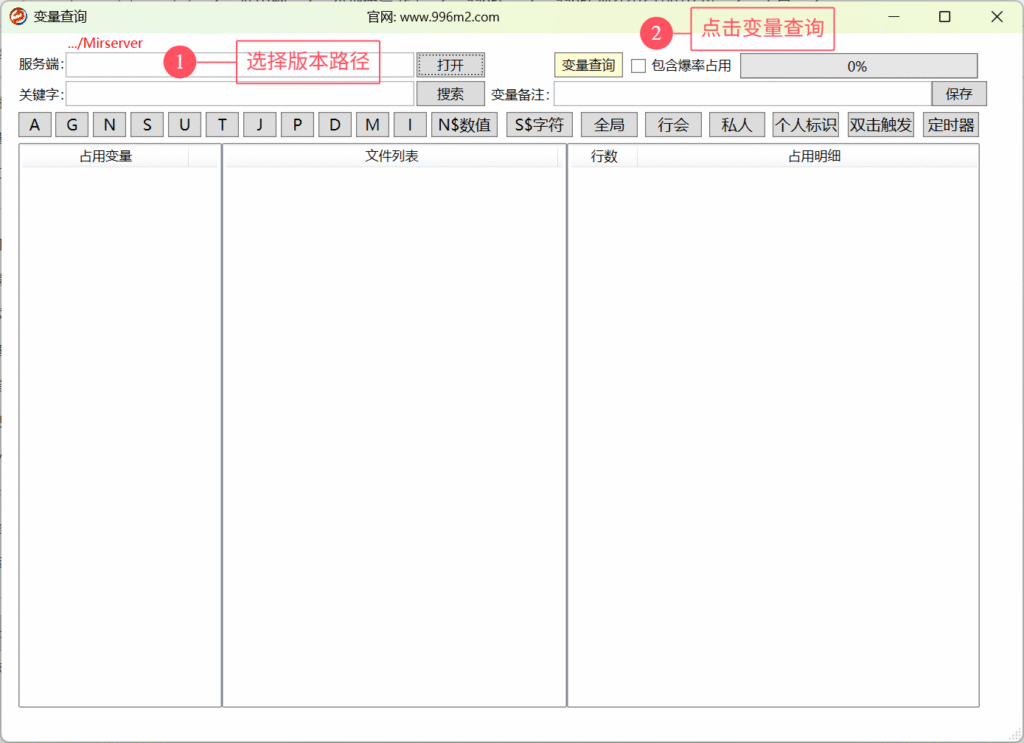Screen dimensions: 1024x743
Task: Select the M variable filter button
Action: click(372, 125)
